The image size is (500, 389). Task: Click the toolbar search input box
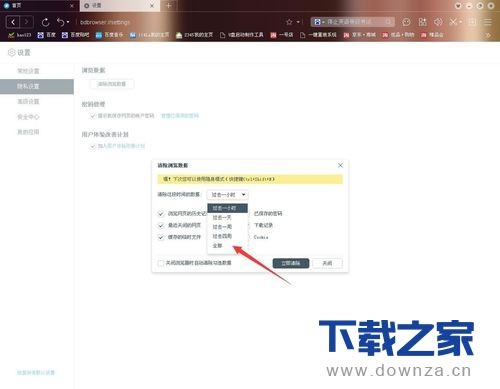(x=352, y=22)
